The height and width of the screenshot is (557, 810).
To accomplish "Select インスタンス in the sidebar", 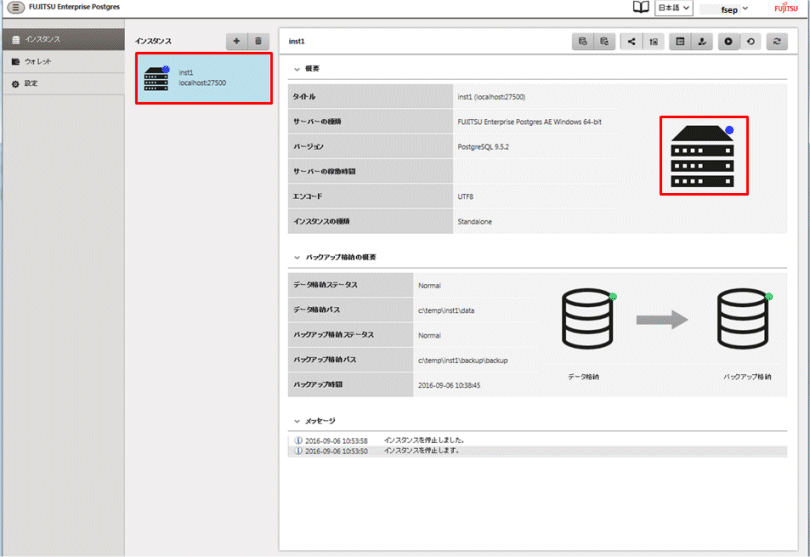I will click(x=64, y=39).
